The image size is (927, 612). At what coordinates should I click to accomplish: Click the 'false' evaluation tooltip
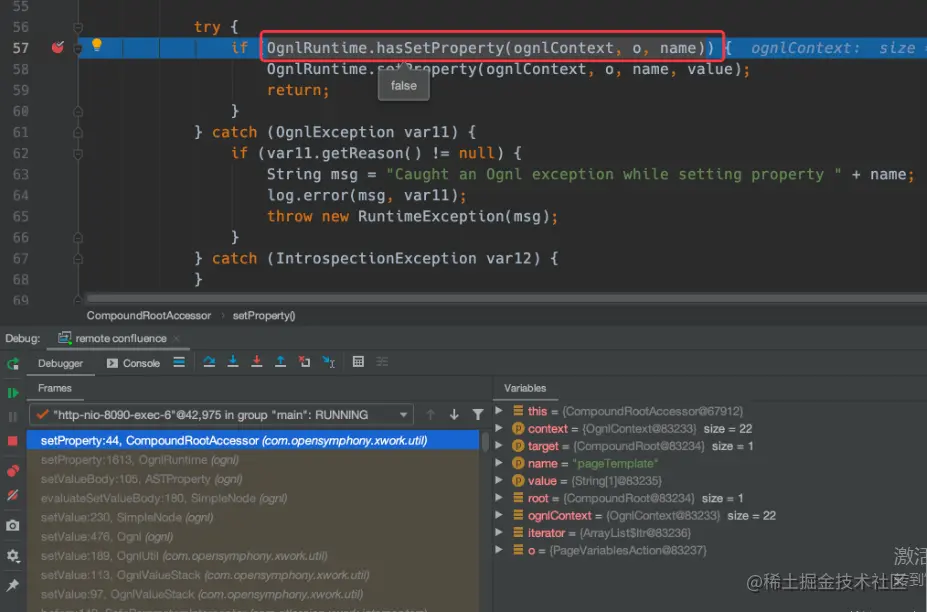pos(404,86)
